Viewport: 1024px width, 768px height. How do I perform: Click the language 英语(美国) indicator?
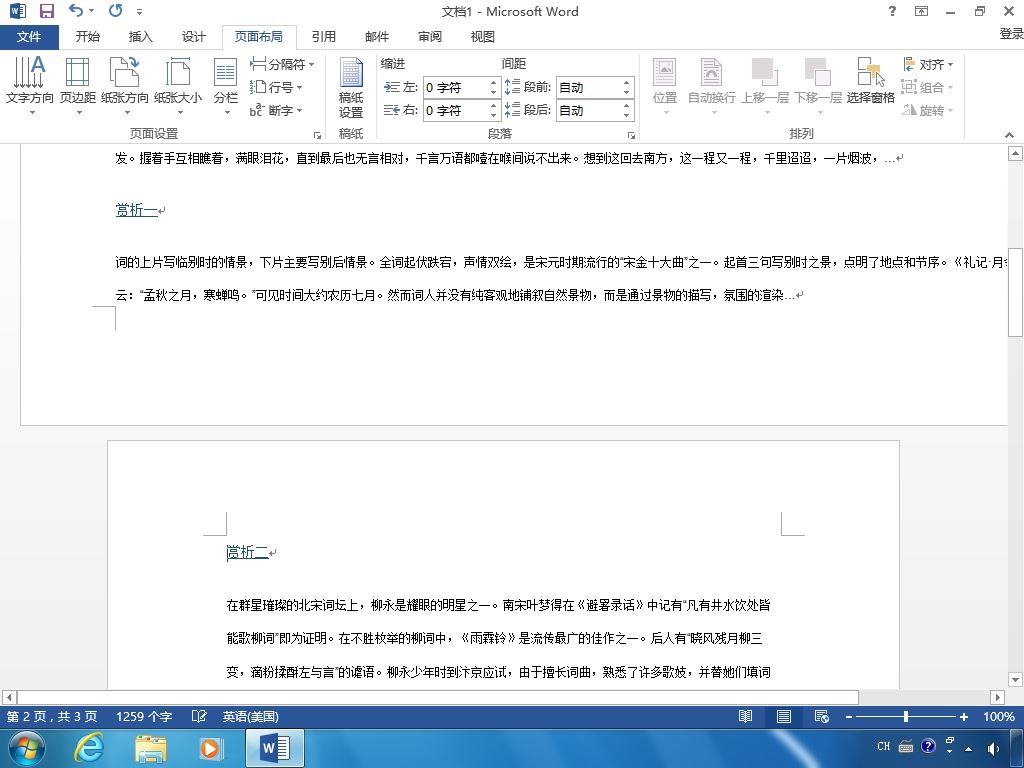coord(250,716)
